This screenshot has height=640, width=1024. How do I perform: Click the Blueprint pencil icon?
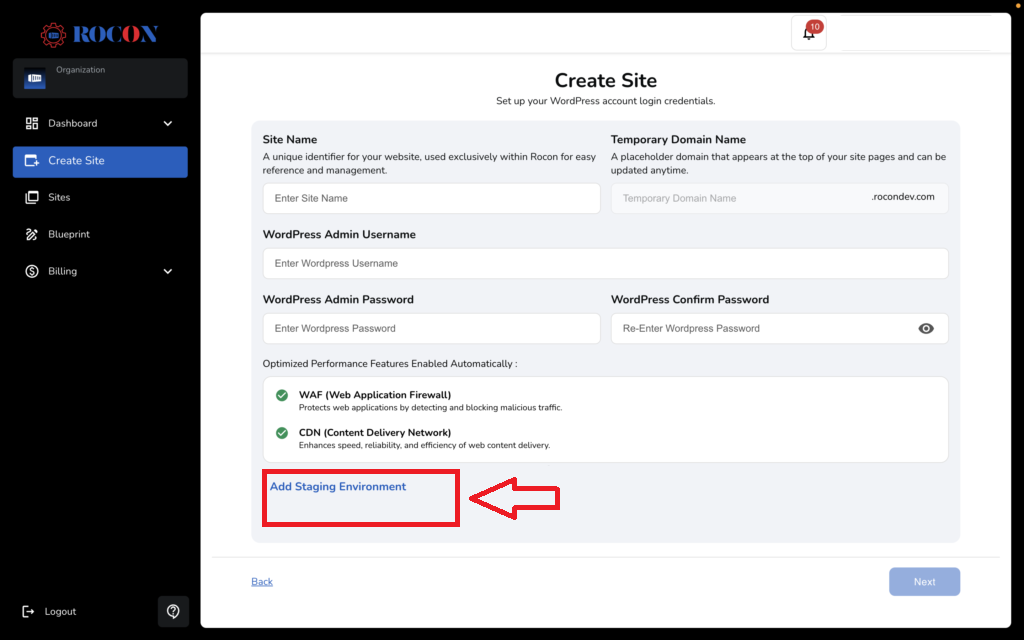pyautogui.click(x=31, y=234)
